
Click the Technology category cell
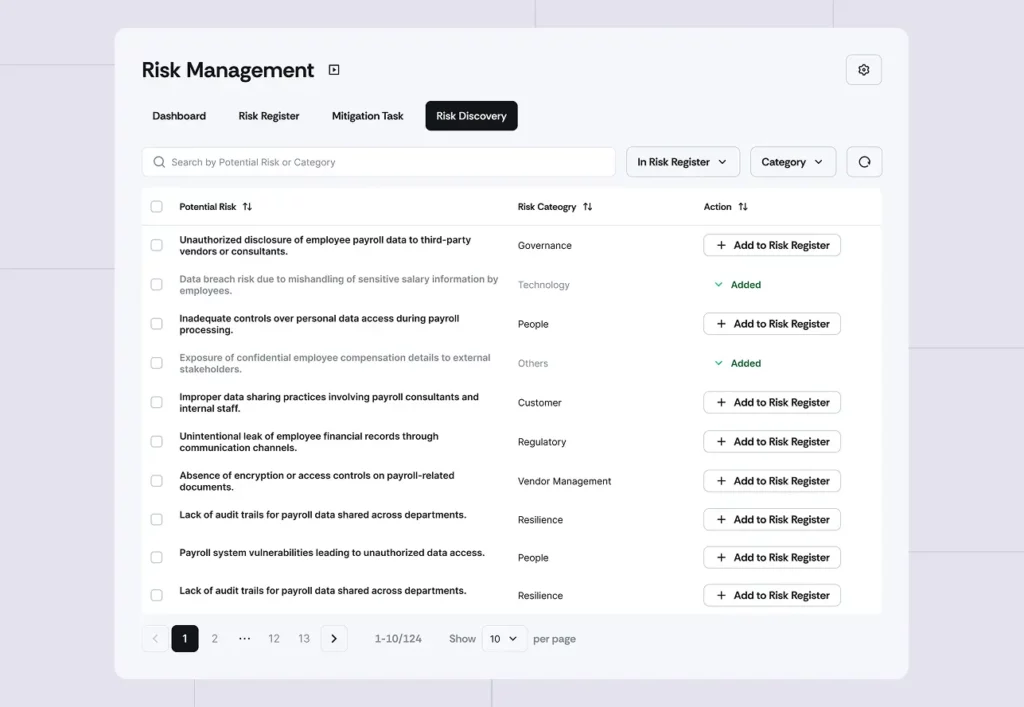pos(543,285)
